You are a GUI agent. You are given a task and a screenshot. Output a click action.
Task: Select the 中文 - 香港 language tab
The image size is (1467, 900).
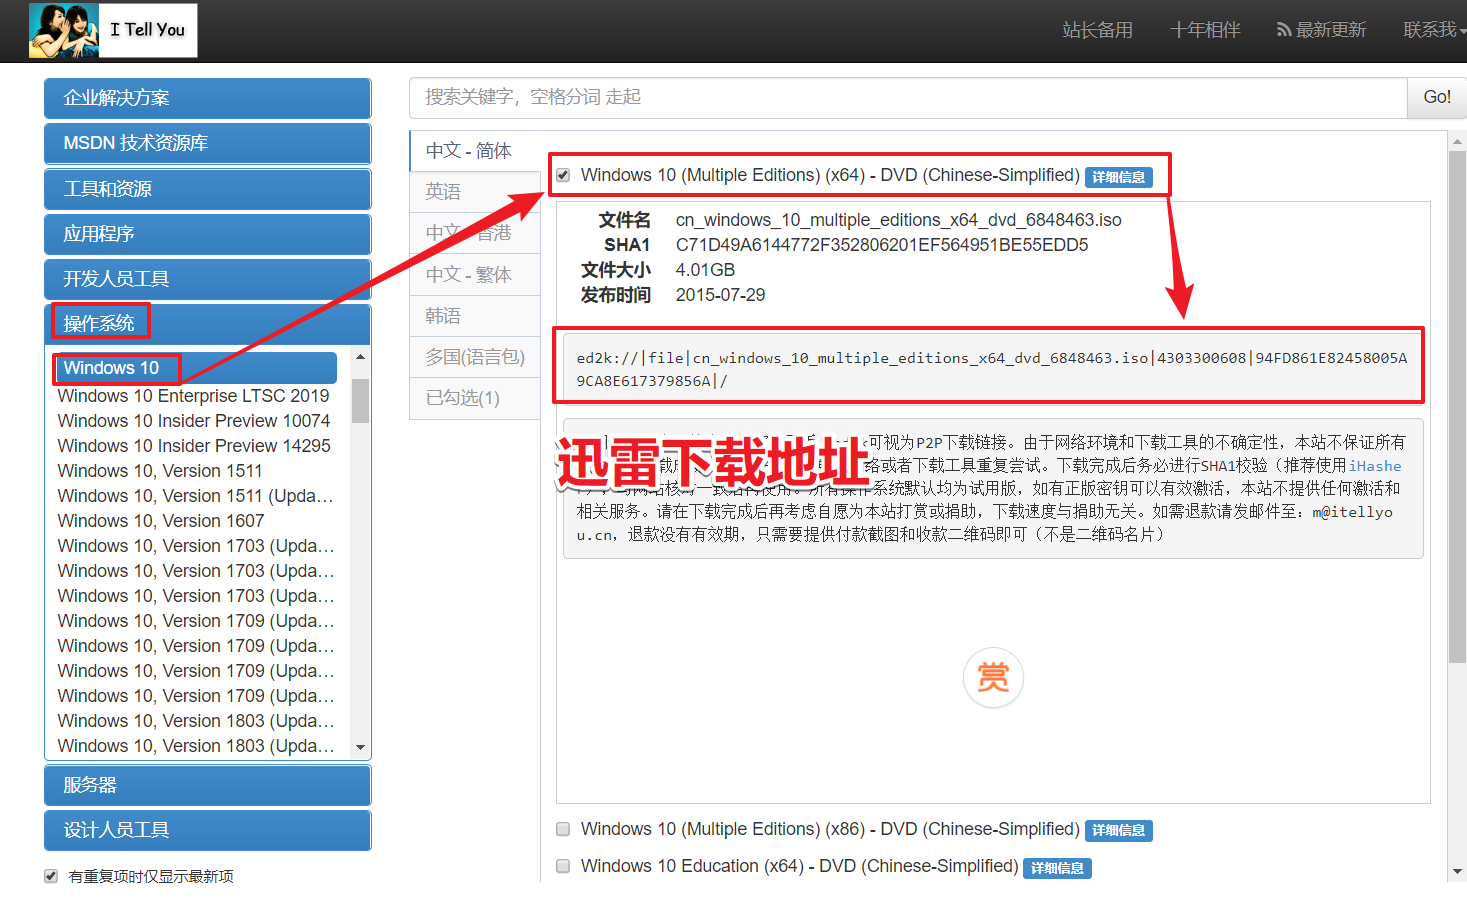[x=475, y=233]
